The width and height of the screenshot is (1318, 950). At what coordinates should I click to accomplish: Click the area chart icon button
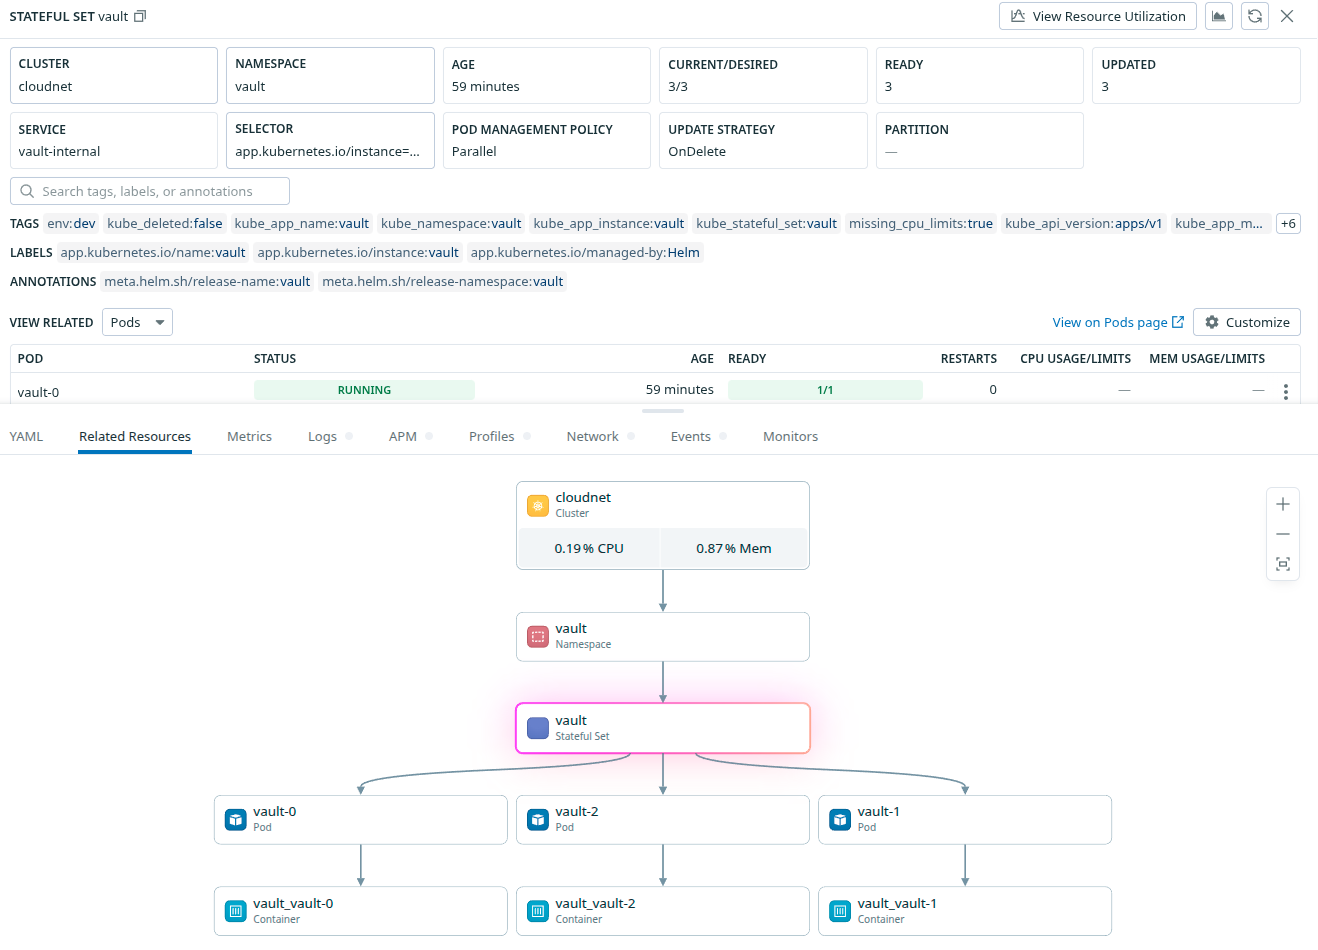(1219, 16)
